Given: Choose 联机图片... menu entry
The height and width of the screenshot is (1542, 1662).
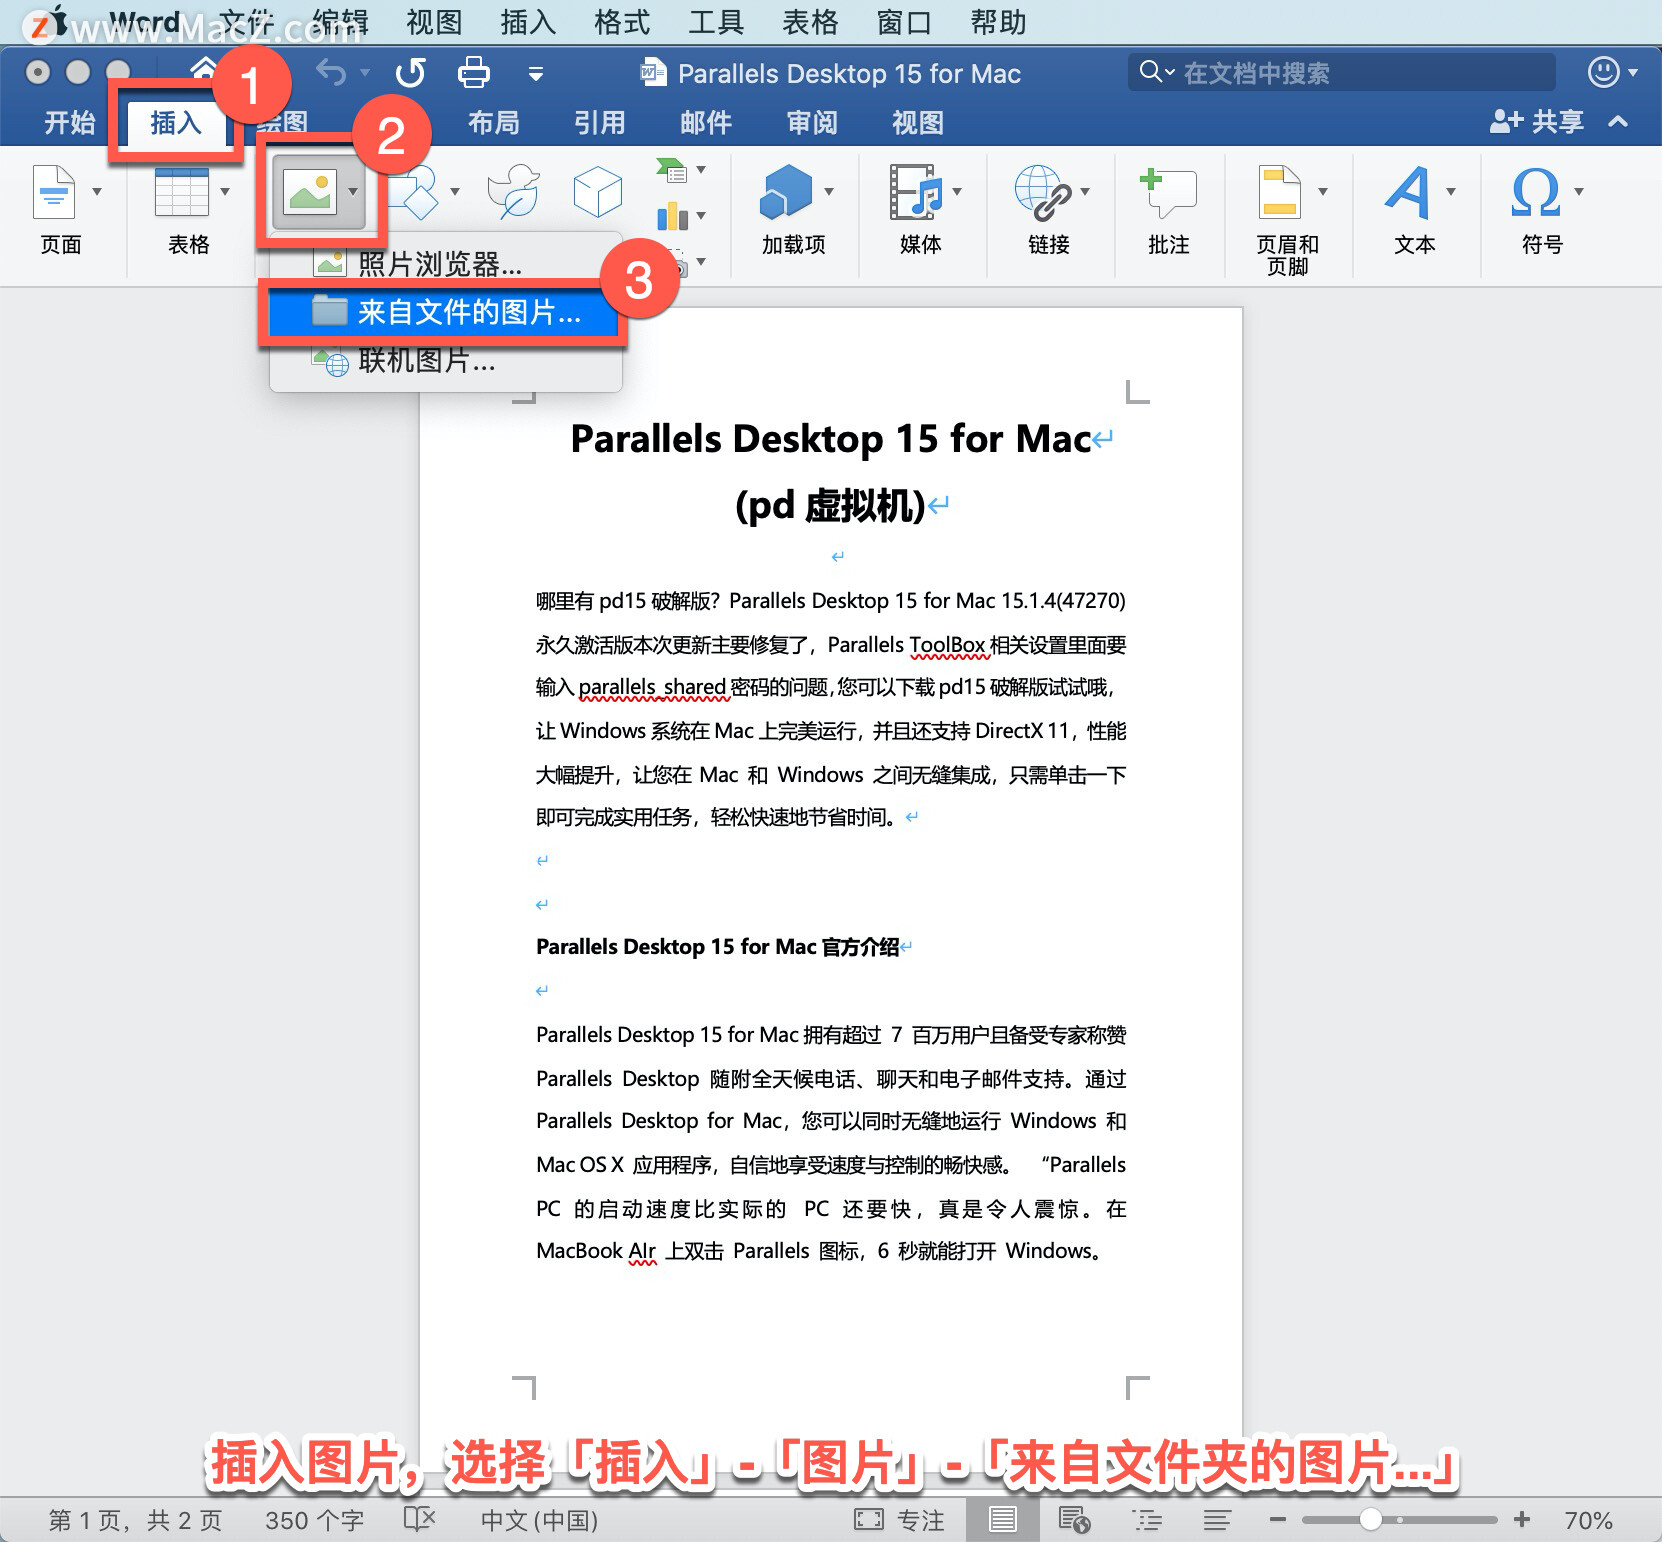Looking at the screenshot, I should coord(445,360).
